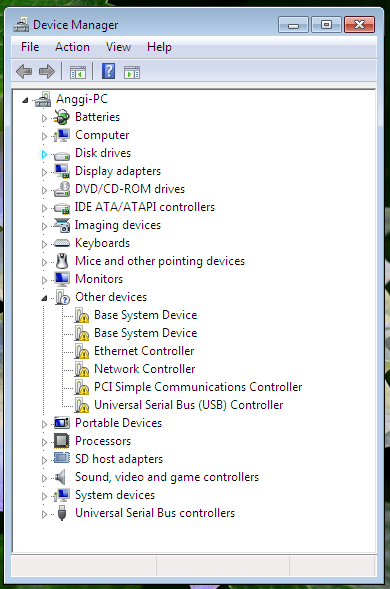This screenshot has width=390, height=589.
Task: Click the SD host adapters icon
Action: pos(62,458)
